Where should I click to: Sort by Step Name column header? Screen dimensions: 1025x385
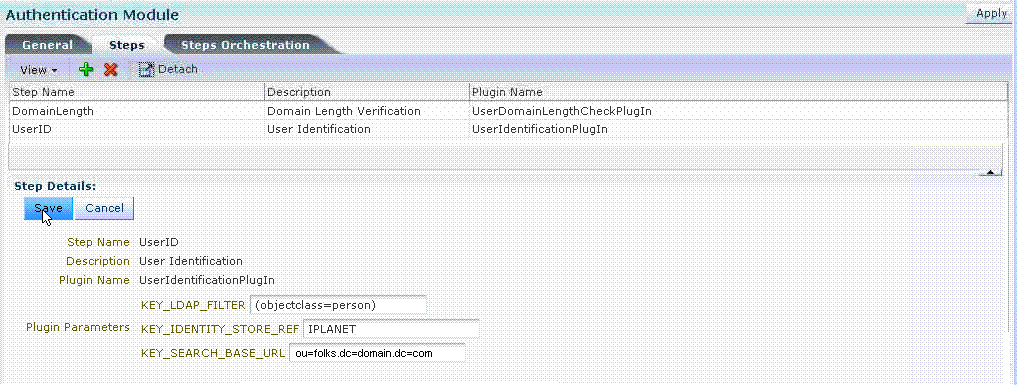click(x=137, y=92)
